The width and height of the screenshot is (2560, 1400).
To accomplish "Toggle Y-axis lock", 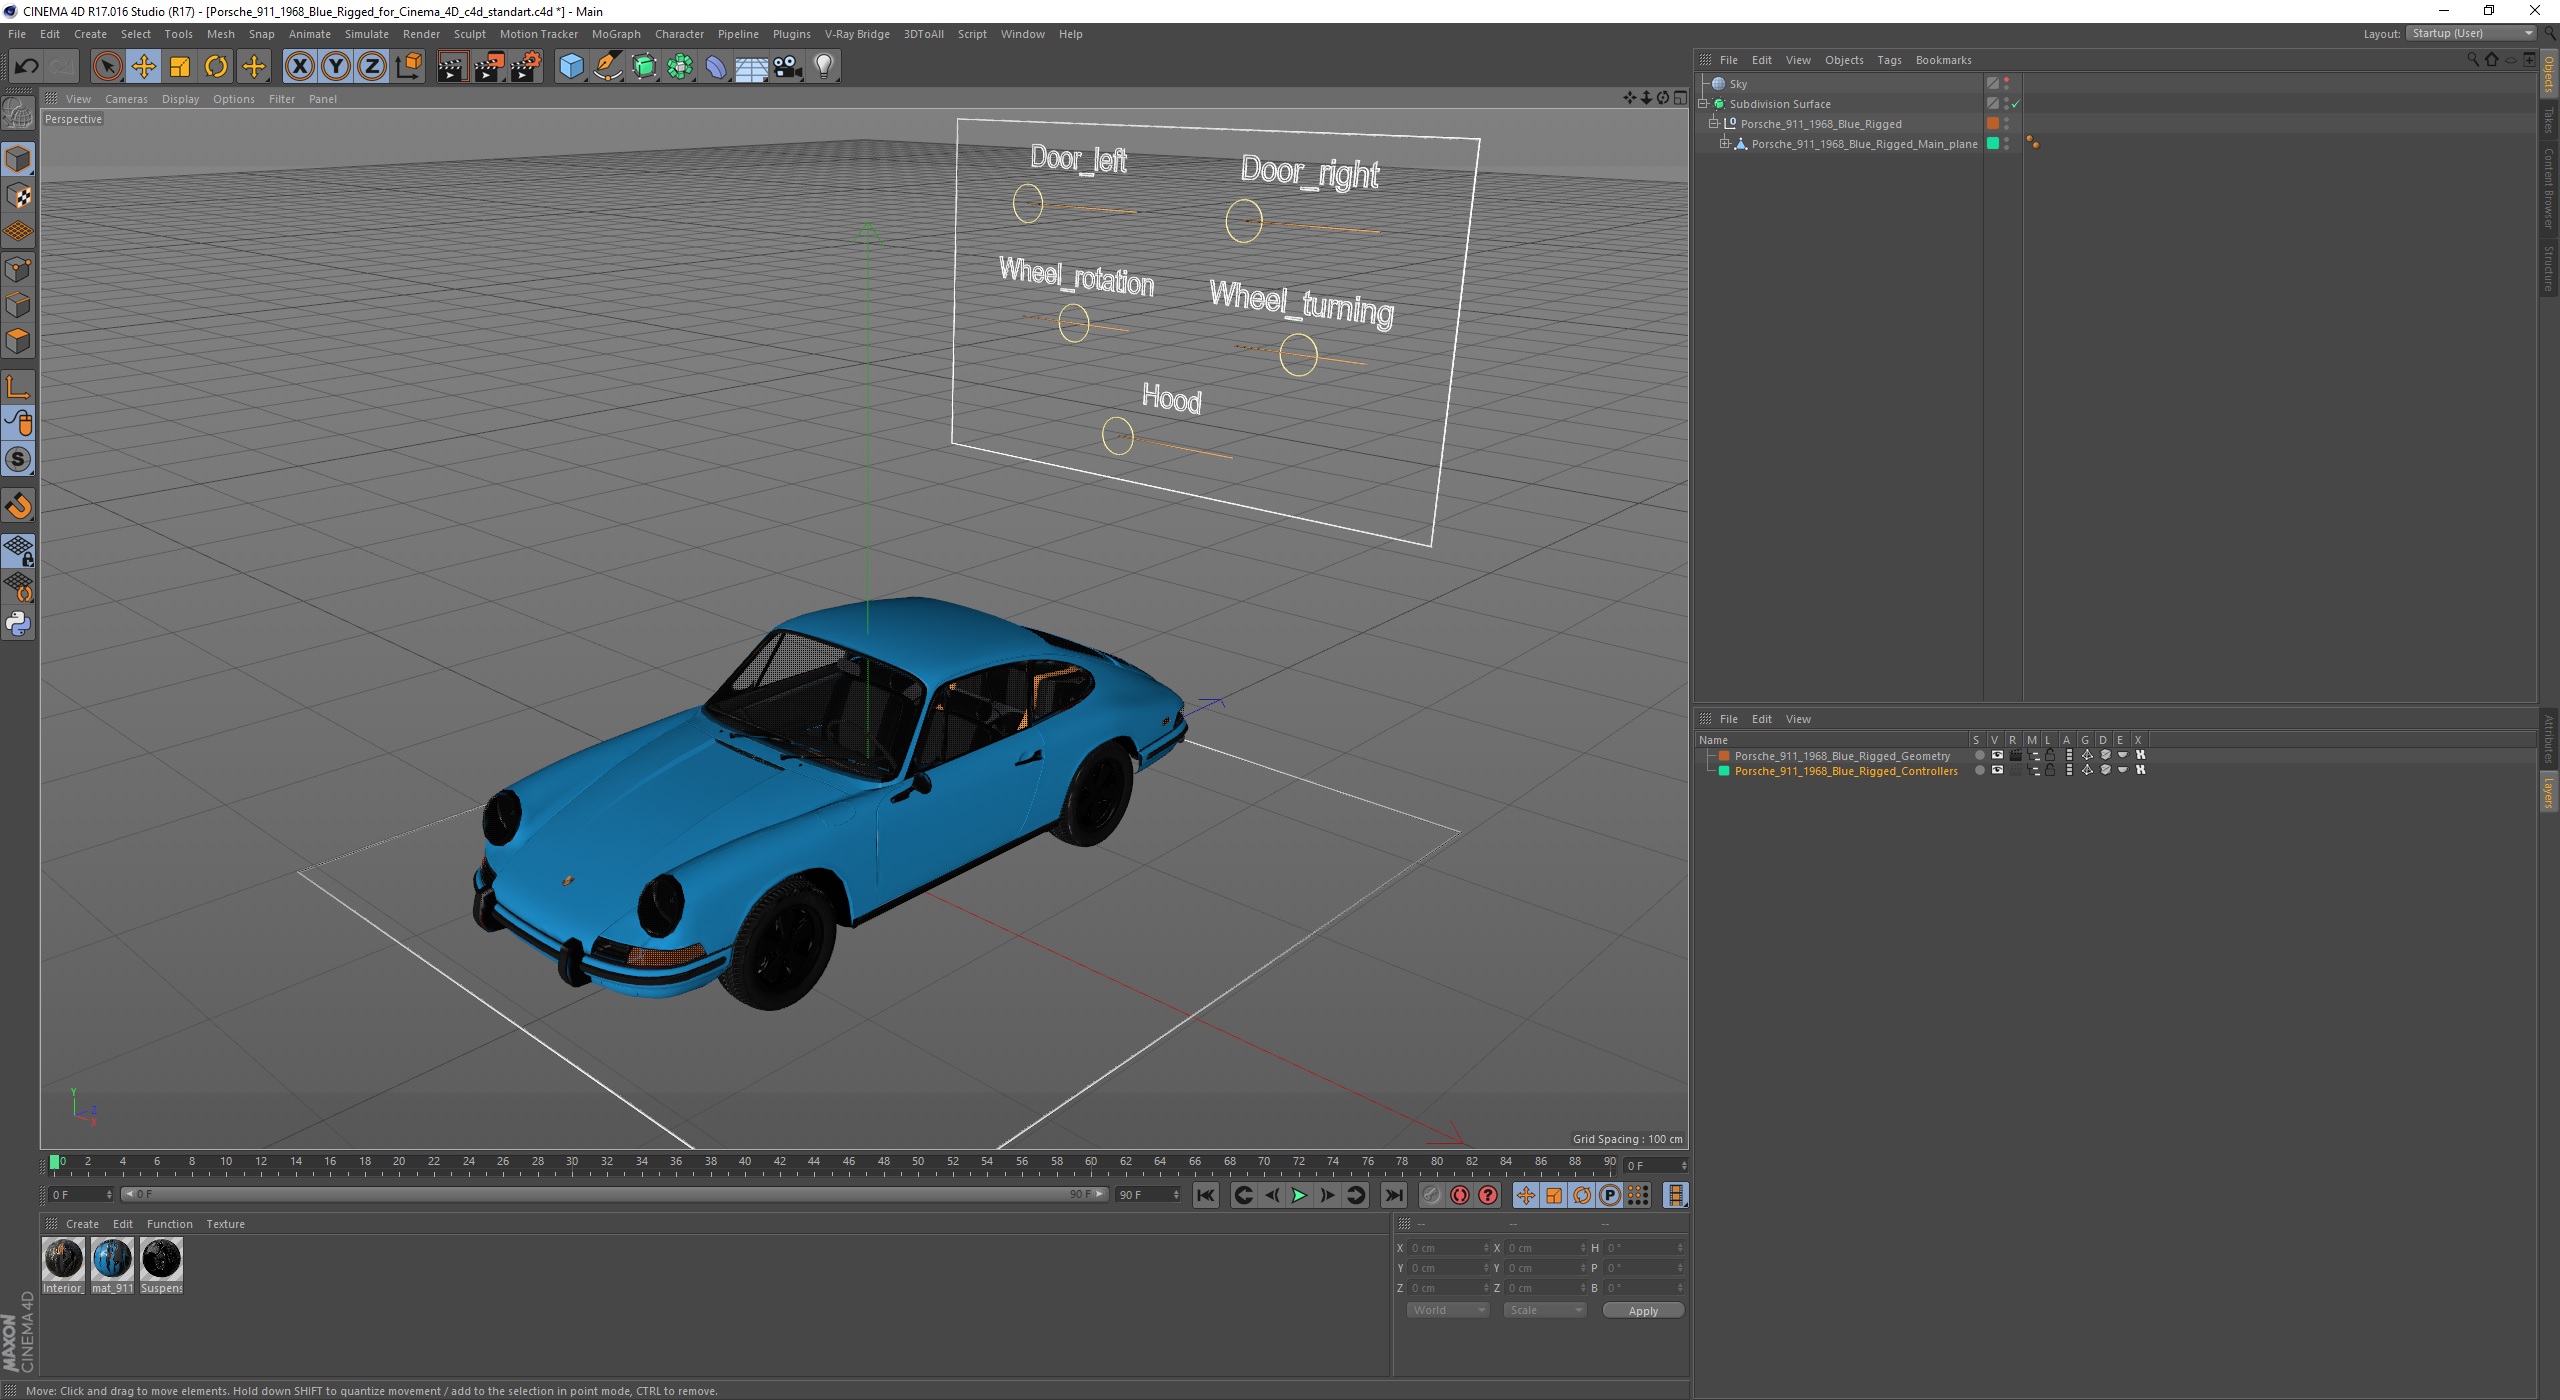I will click(x=336, y=67).
